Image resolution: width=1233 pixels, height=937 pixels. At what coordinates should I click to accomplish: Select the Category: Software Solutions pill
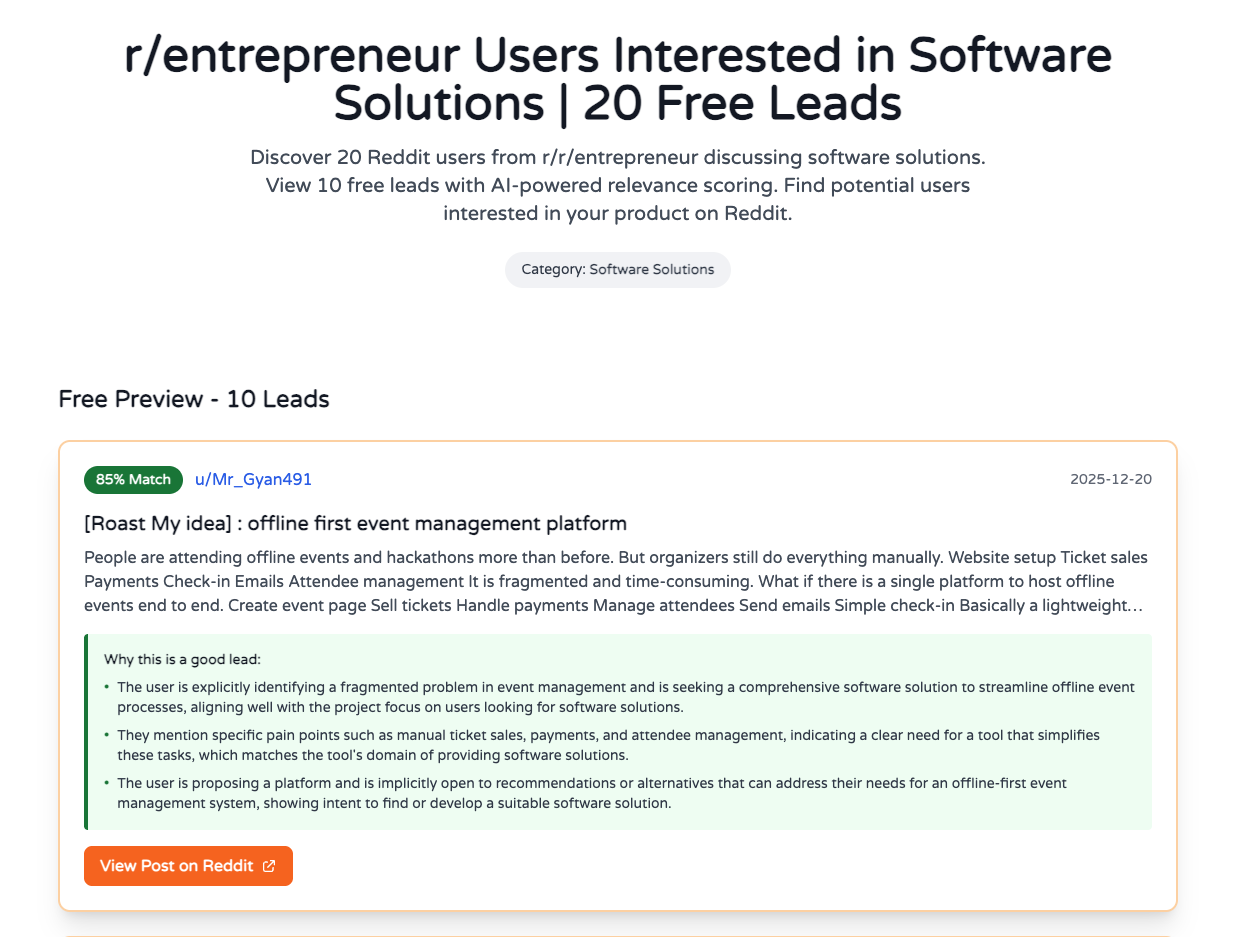click(617, 270)
